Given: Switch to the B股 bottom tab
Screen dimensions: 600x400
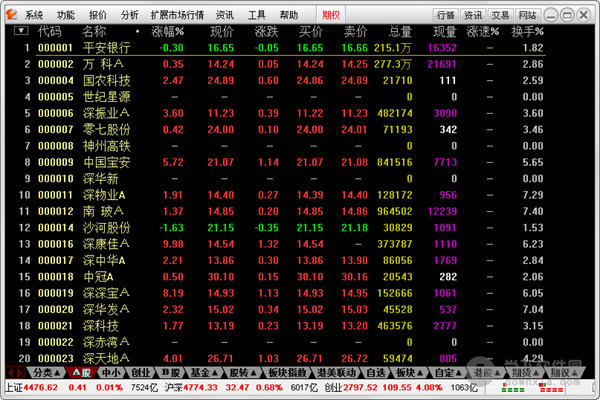Looking at the screenshot, I should coord(171,372).
